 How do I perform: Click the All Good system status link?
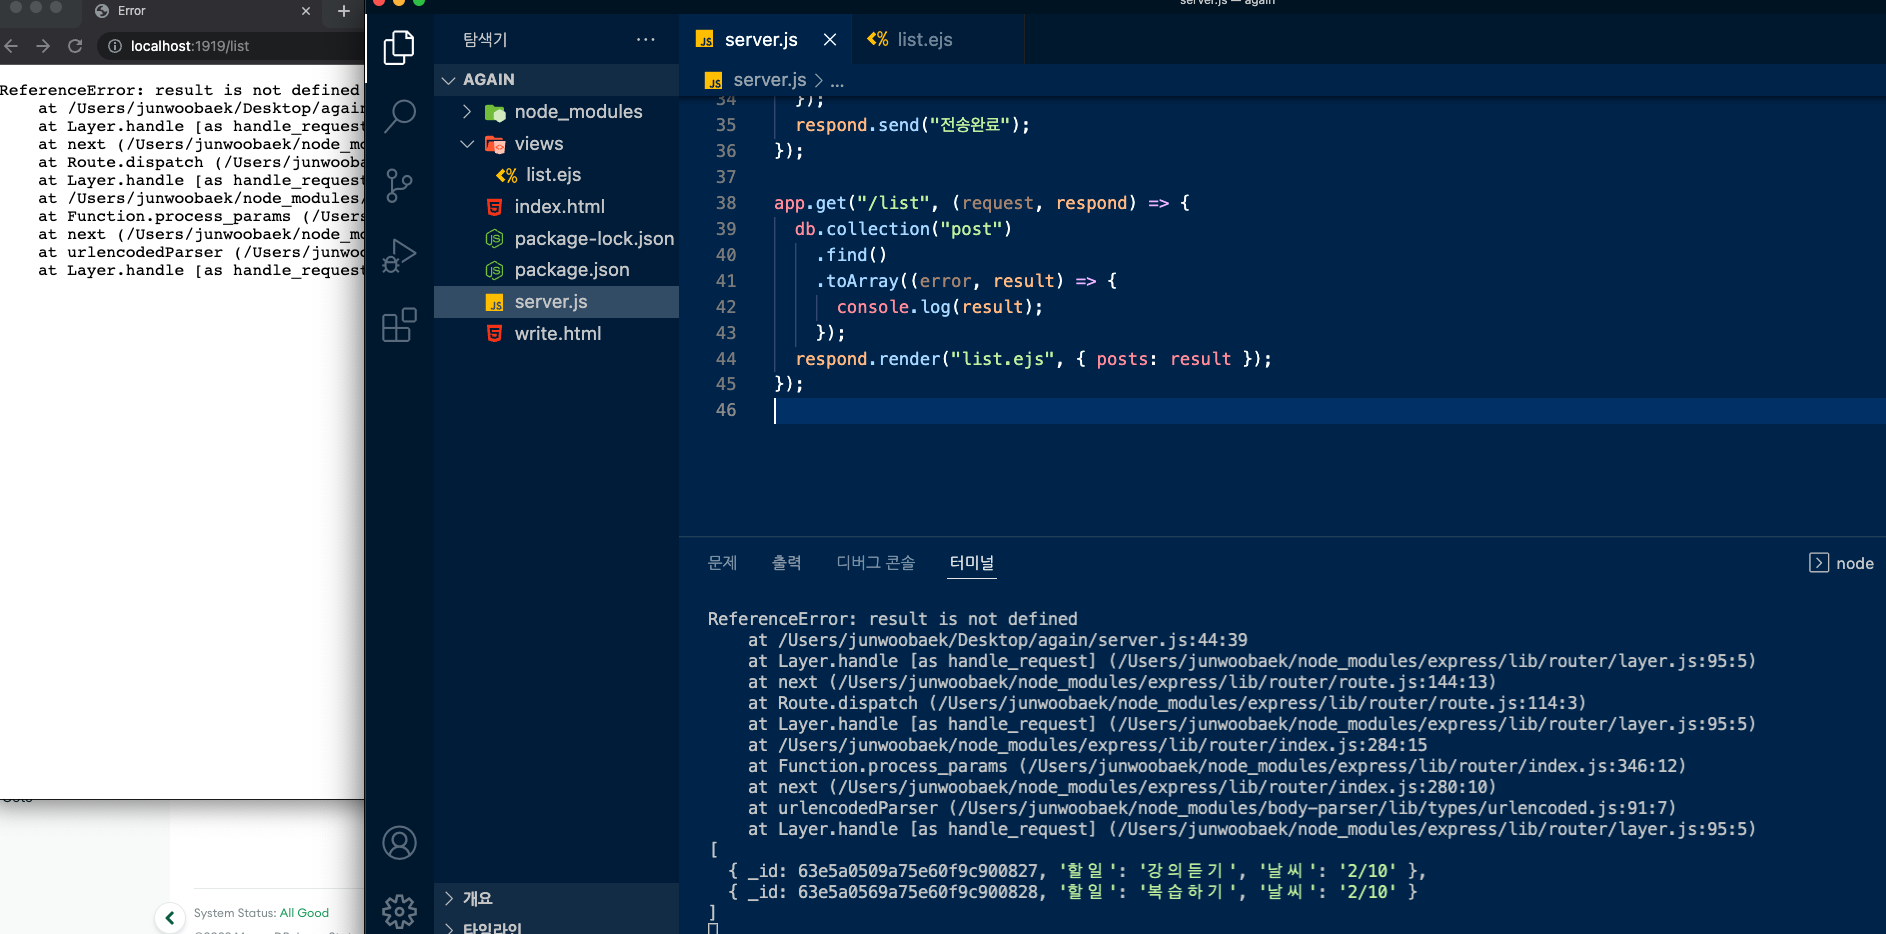pyautogui.click(x=304, y=913)
